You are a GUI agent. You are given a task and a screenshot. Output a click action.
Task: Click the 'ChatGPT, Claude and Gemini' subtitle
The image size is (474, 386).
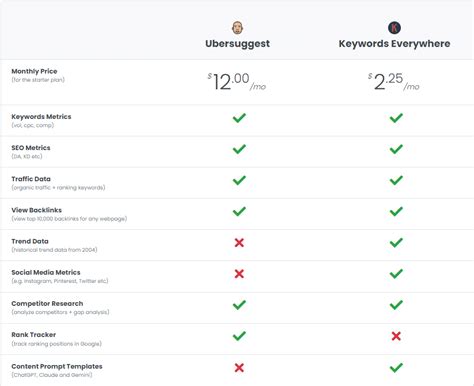tap(52, 375)
